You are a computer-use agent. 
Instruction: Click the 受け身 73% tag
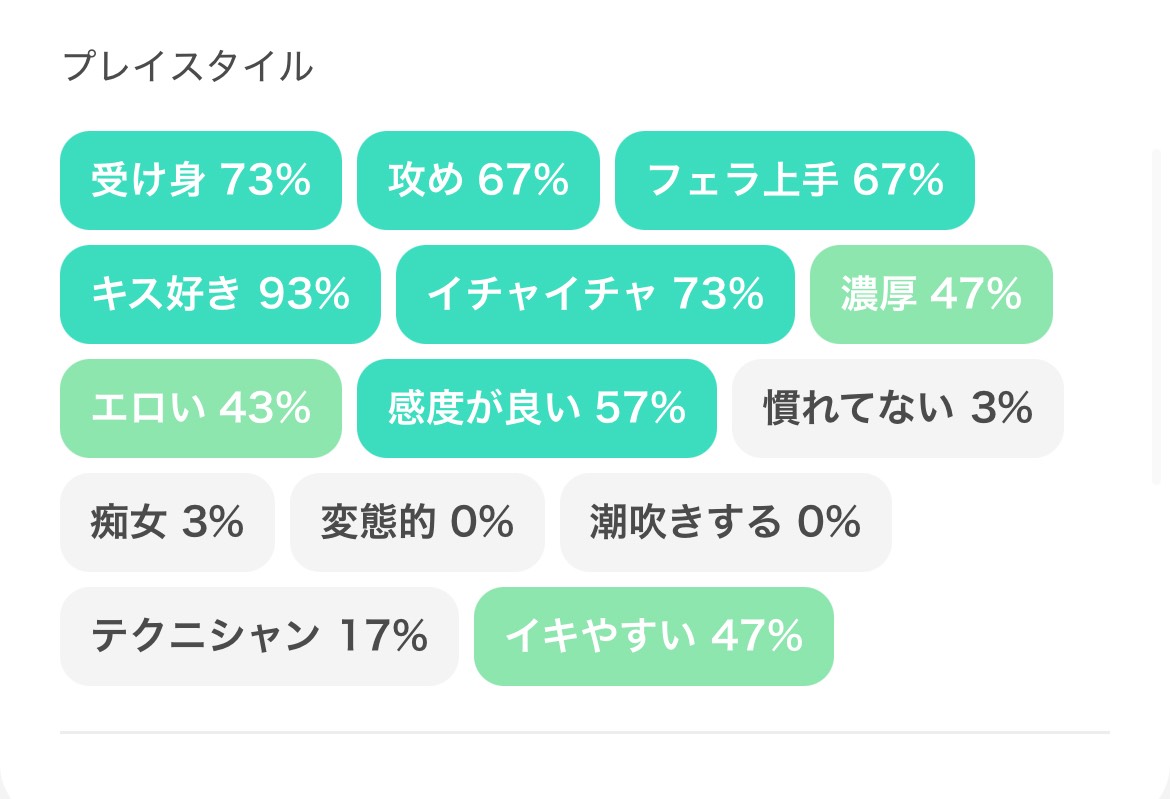coord(201,181)
